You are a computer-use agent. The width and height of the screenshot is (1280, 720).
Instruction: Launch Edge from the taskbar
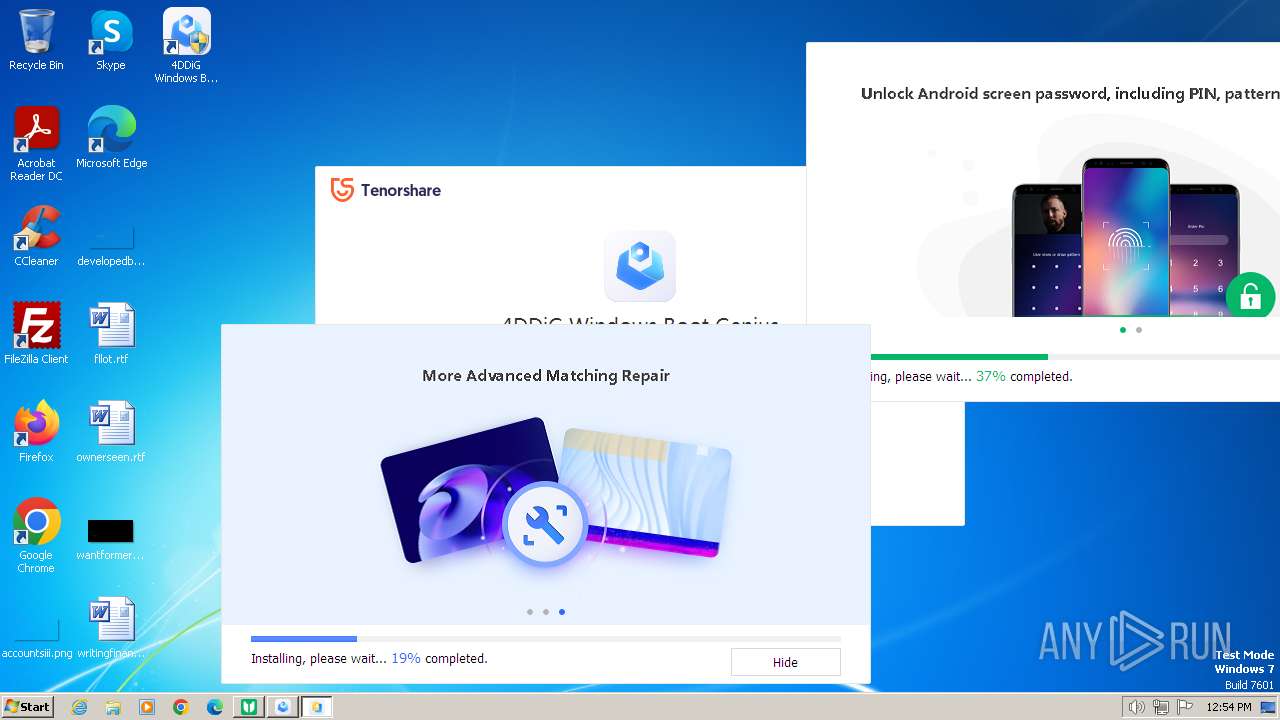215,707
